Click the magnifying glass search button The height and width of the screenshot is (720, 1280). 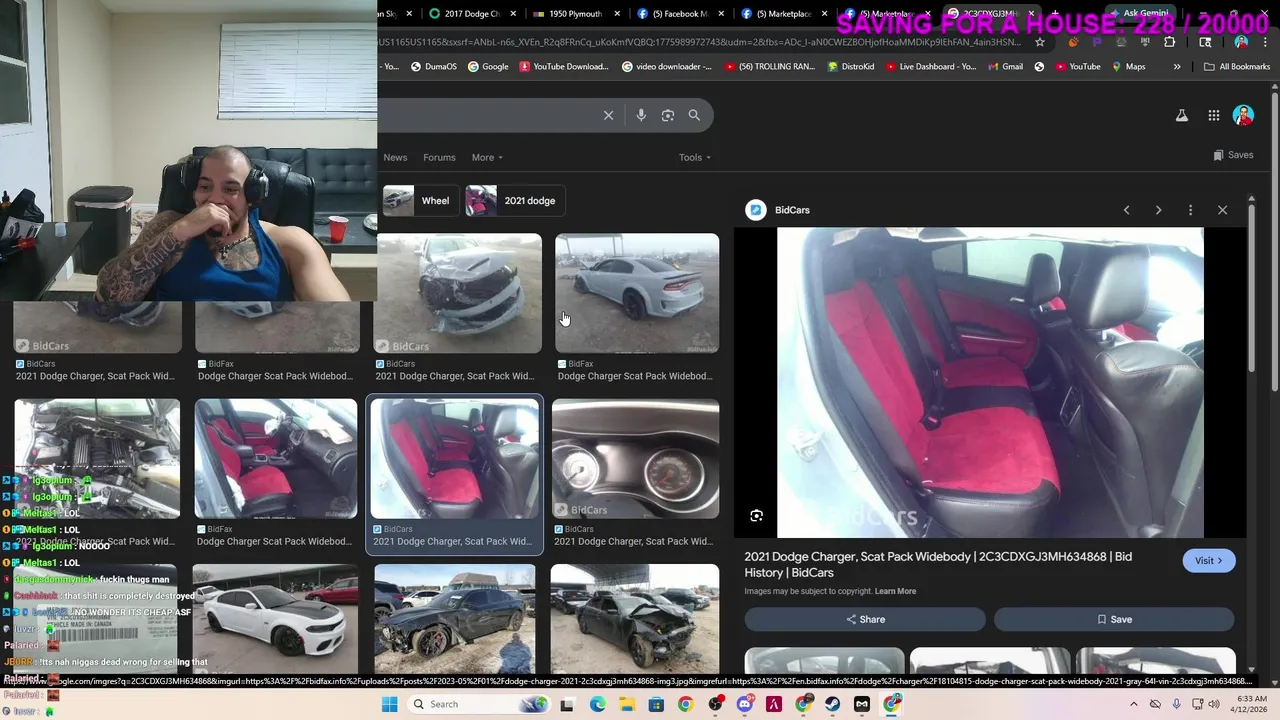[x=694, y=115]
